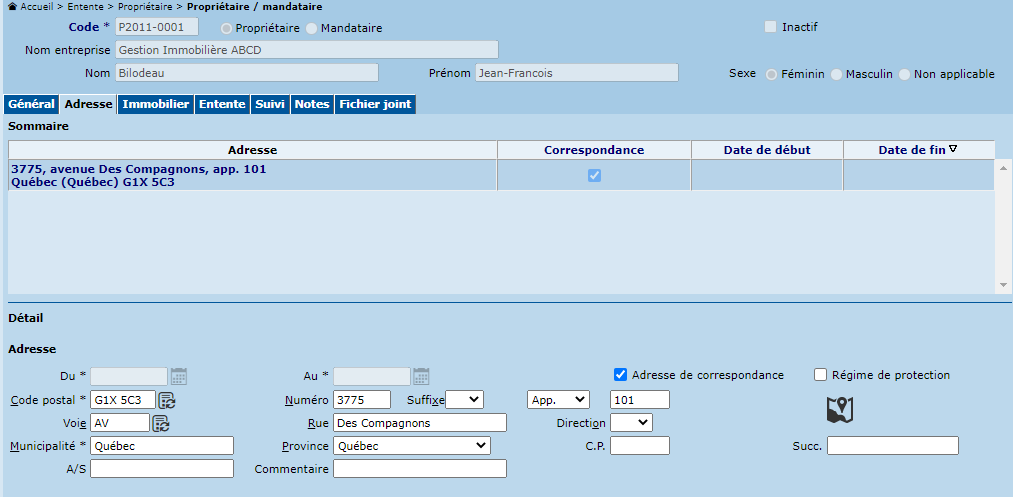
Task: Switch to the Immobilier tab
Action: (155, 104)
